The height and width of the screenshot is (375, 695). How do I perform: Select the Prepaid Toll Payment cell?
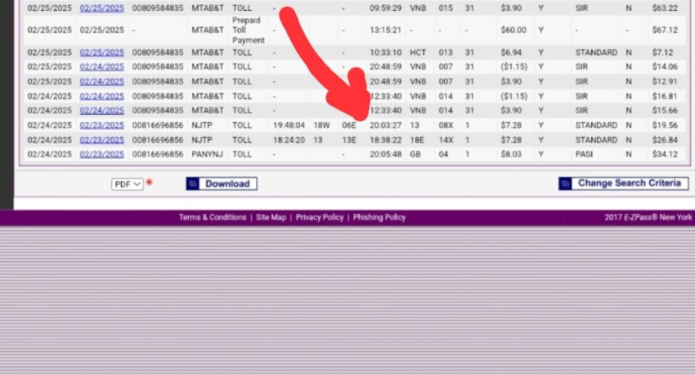pyautogui.click(x=248, y=30)
